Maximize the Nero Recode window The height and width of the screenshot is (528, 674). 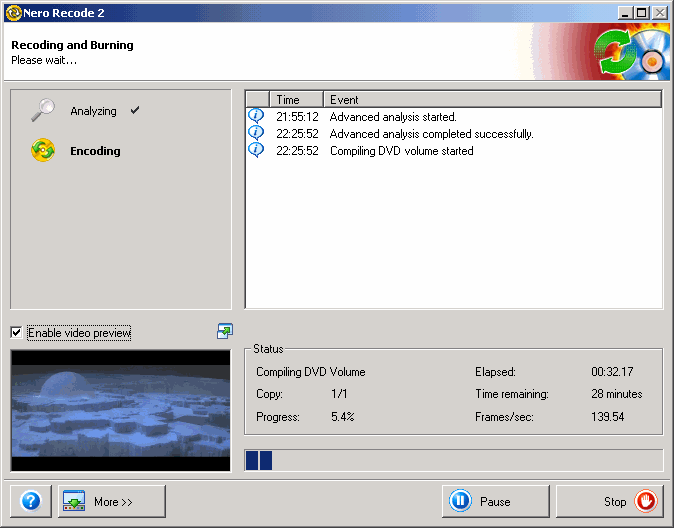point(642,12)
